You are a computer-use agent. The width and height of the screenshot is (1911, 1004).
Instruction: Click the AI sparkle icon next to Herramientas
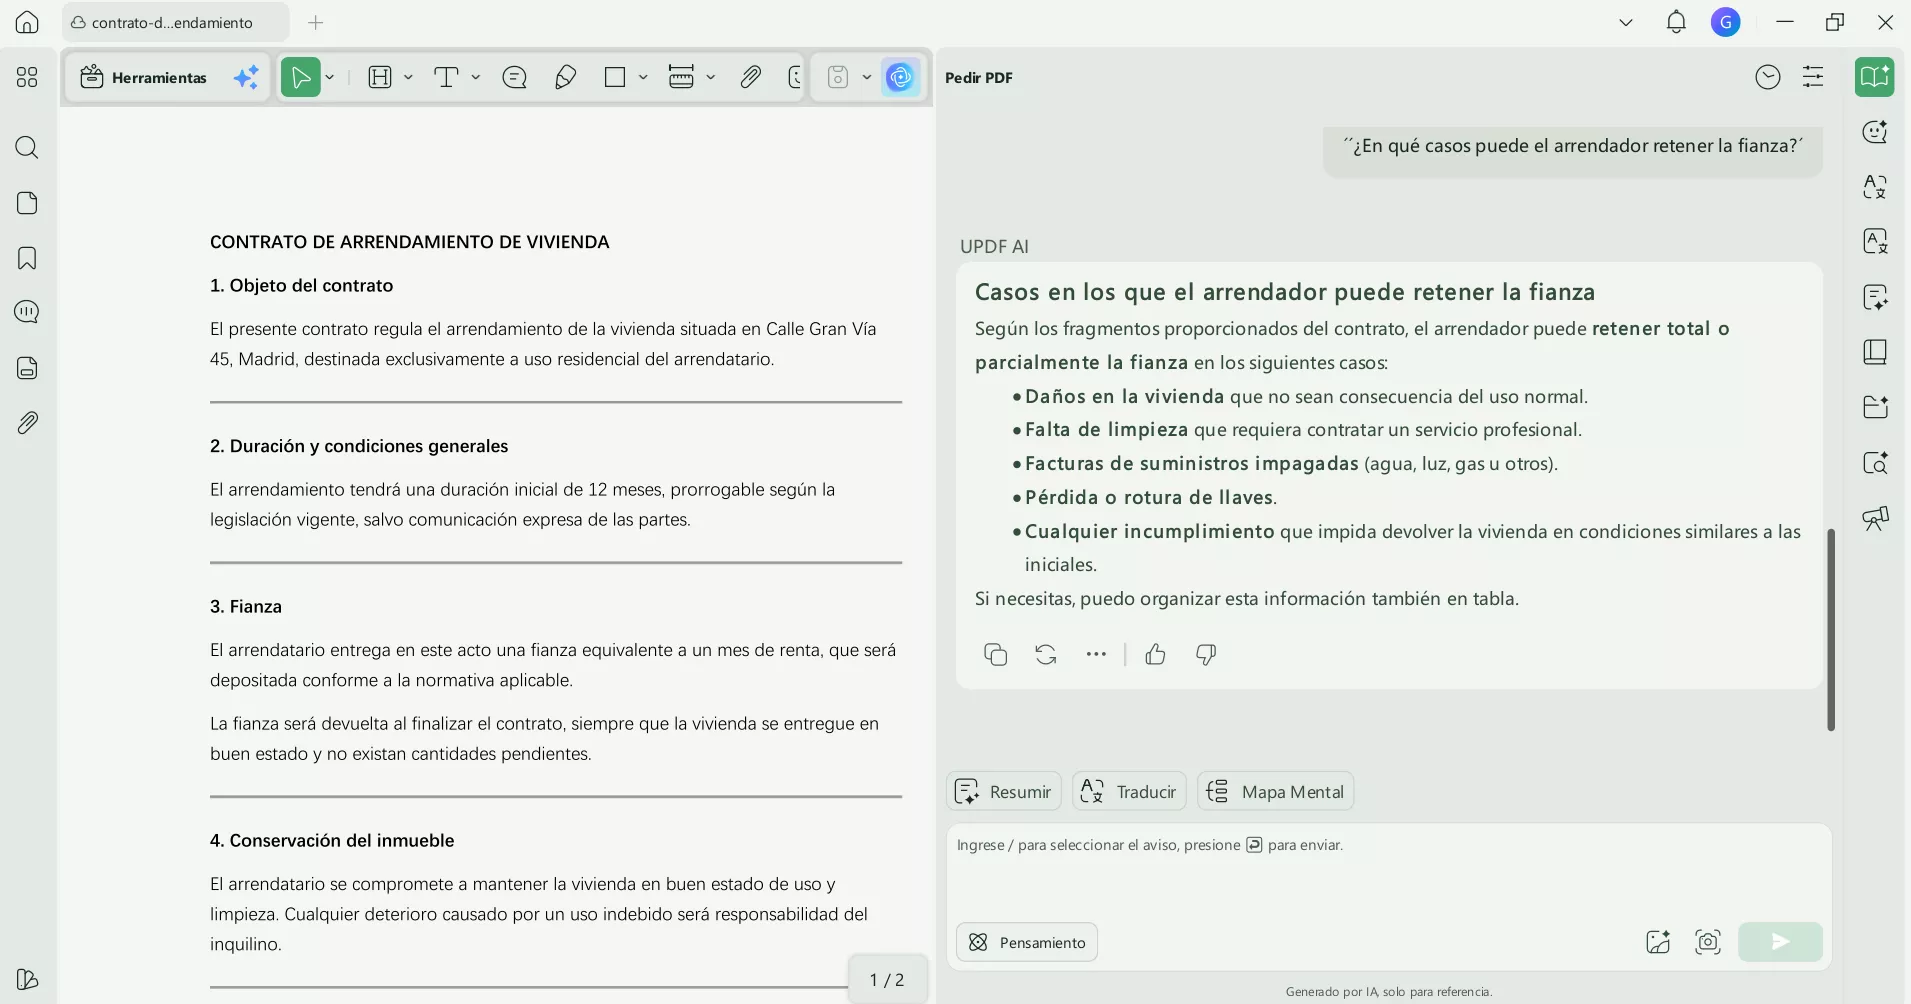coord(246,77)
